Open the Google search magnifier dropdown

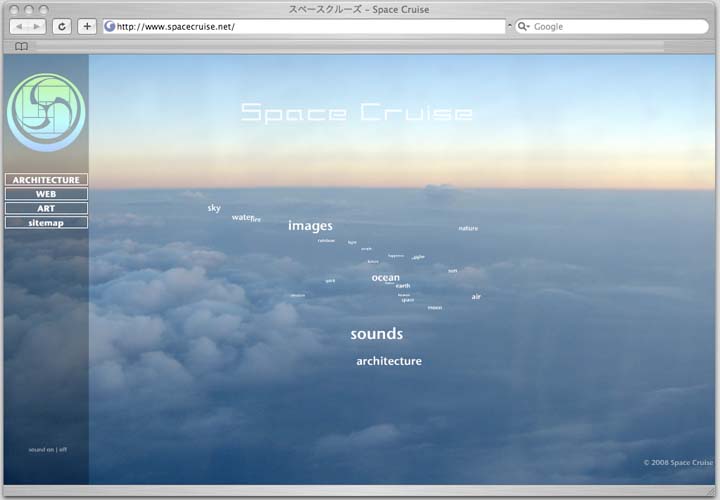pyautogui.click(x=523, y=27)
